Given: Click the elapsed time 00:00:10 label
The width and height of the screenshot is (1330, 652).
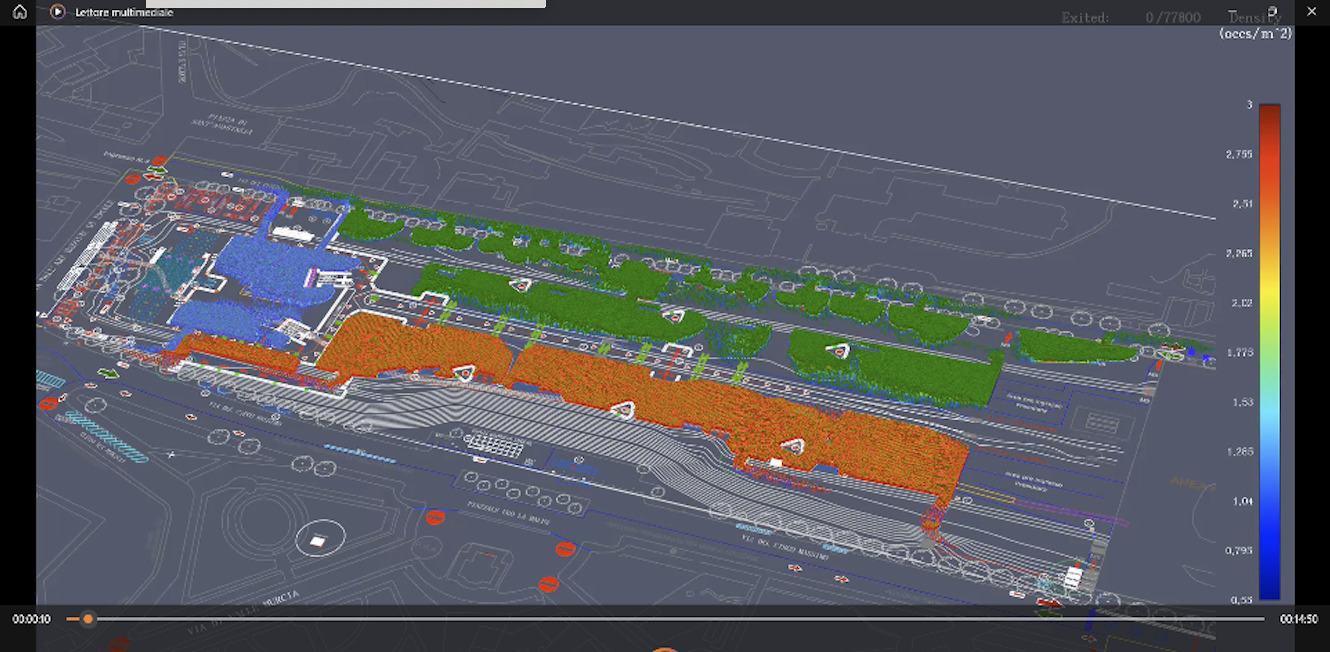Looking at the screenshot, I should pyautogui.click(x=32, y=619).
